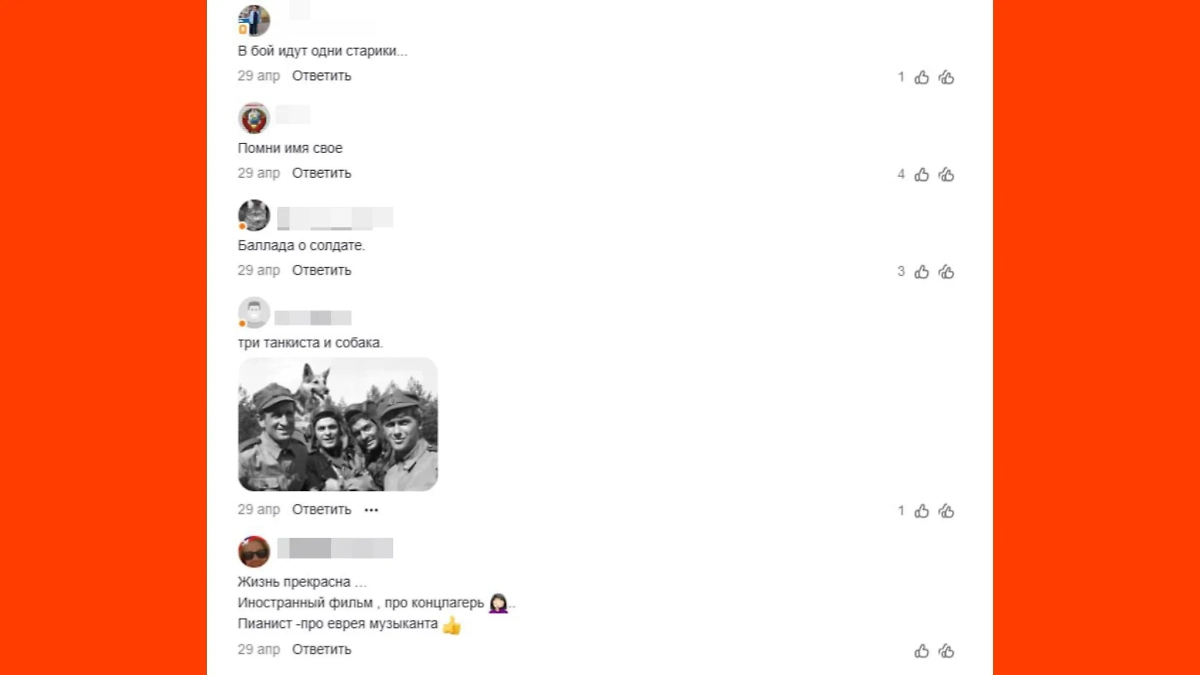The width and height of the screenshot is (1200, 675).
Task: Like the 'Помни имя свое' comment
Action: point(922,174)
